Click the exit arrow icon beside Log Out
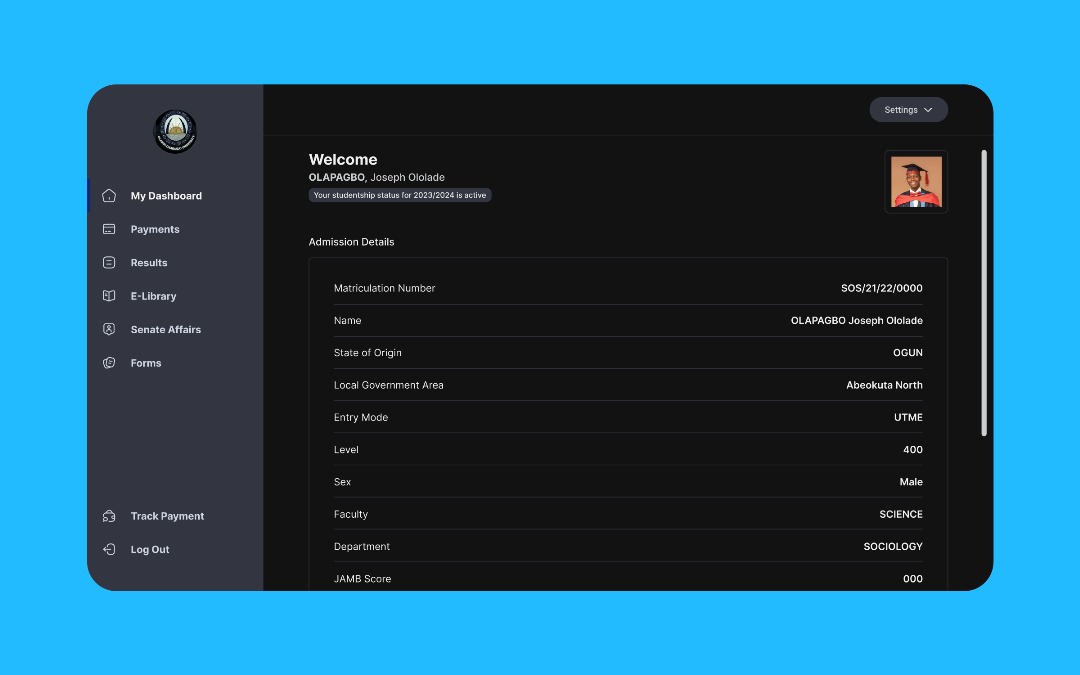This screenshot has height=675, width=1080. point(109,550)
